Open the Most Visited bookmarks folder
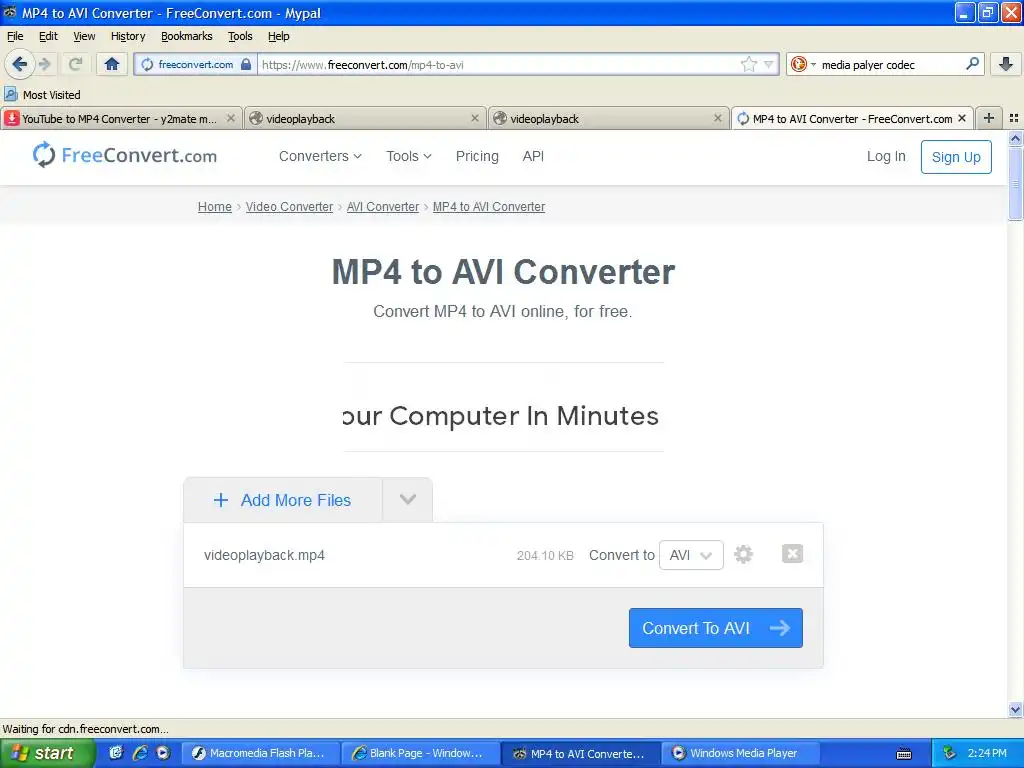The height and width of the screenshot is (768, 1024). pos(42,95)
